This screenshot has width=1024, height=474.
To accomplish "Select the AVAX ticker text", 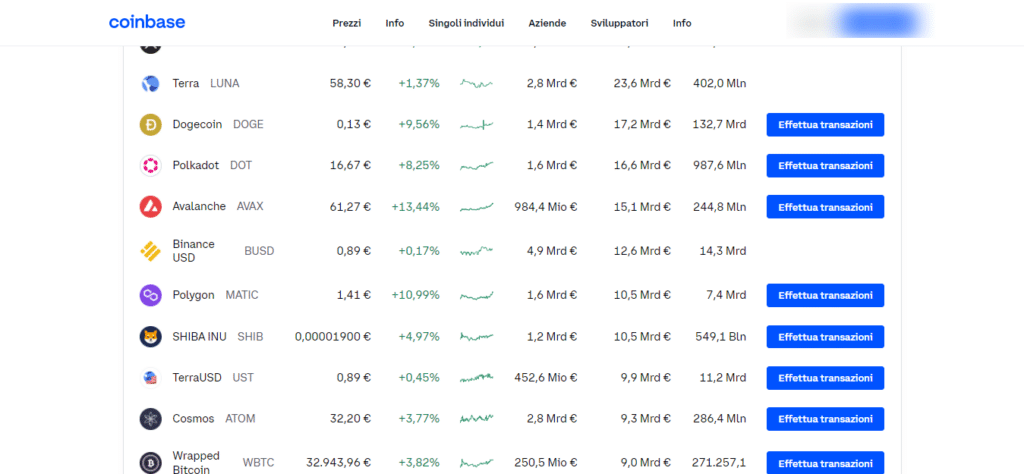I will 250,206.
